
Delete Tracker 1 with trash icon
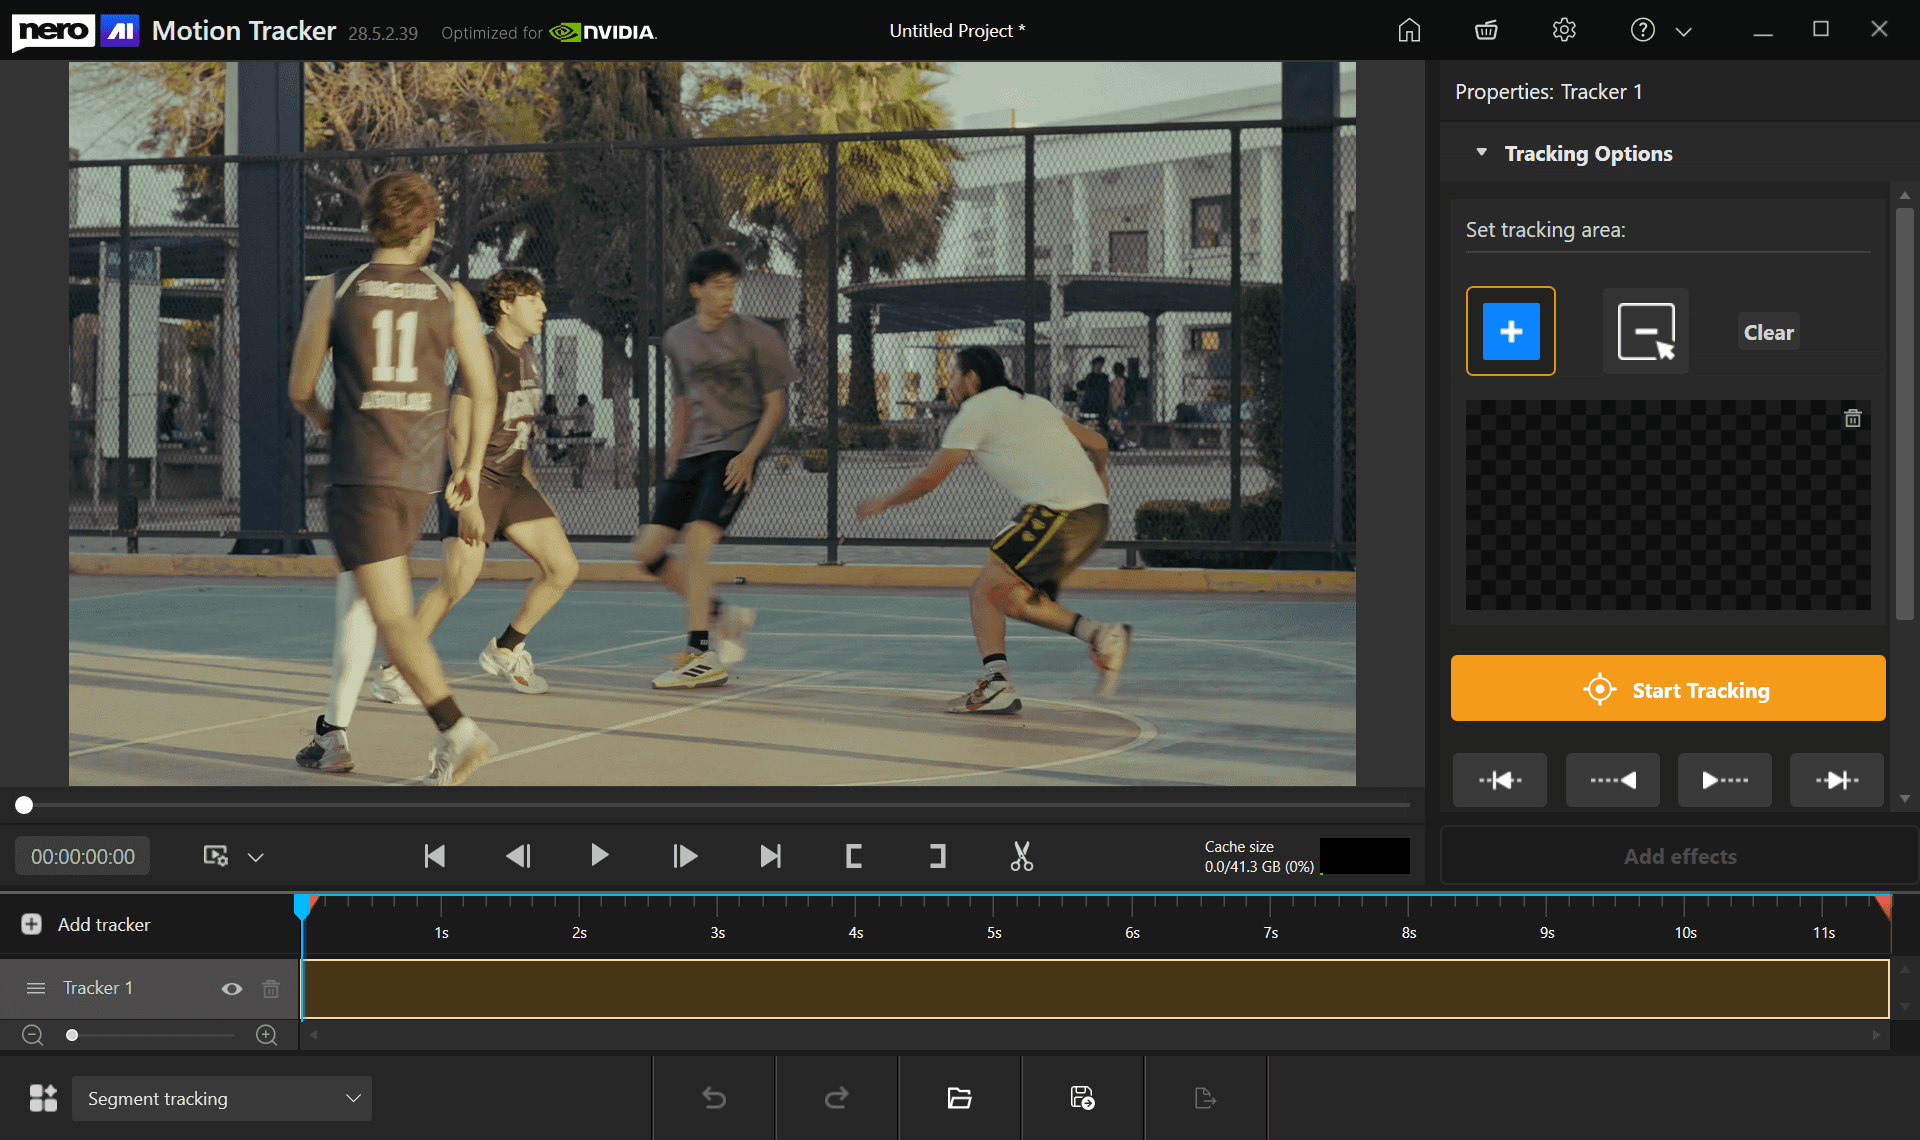tap(271, 989)
